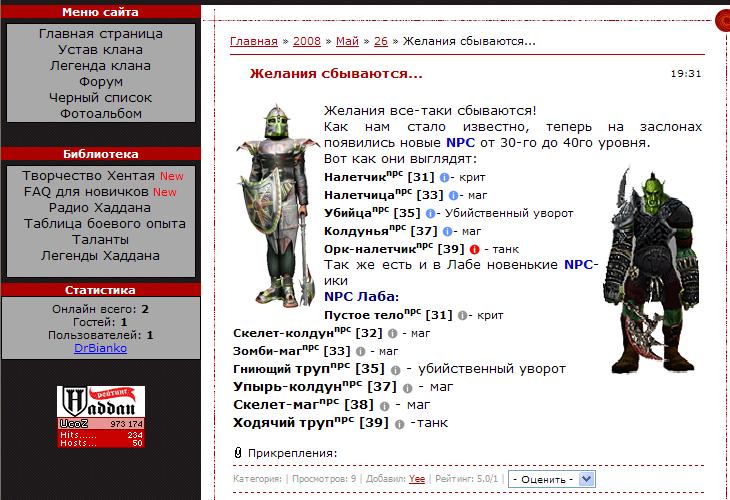Click gray info icon beside Зомби-маг [33]
The image size is (730, 500).
(360, 351)
